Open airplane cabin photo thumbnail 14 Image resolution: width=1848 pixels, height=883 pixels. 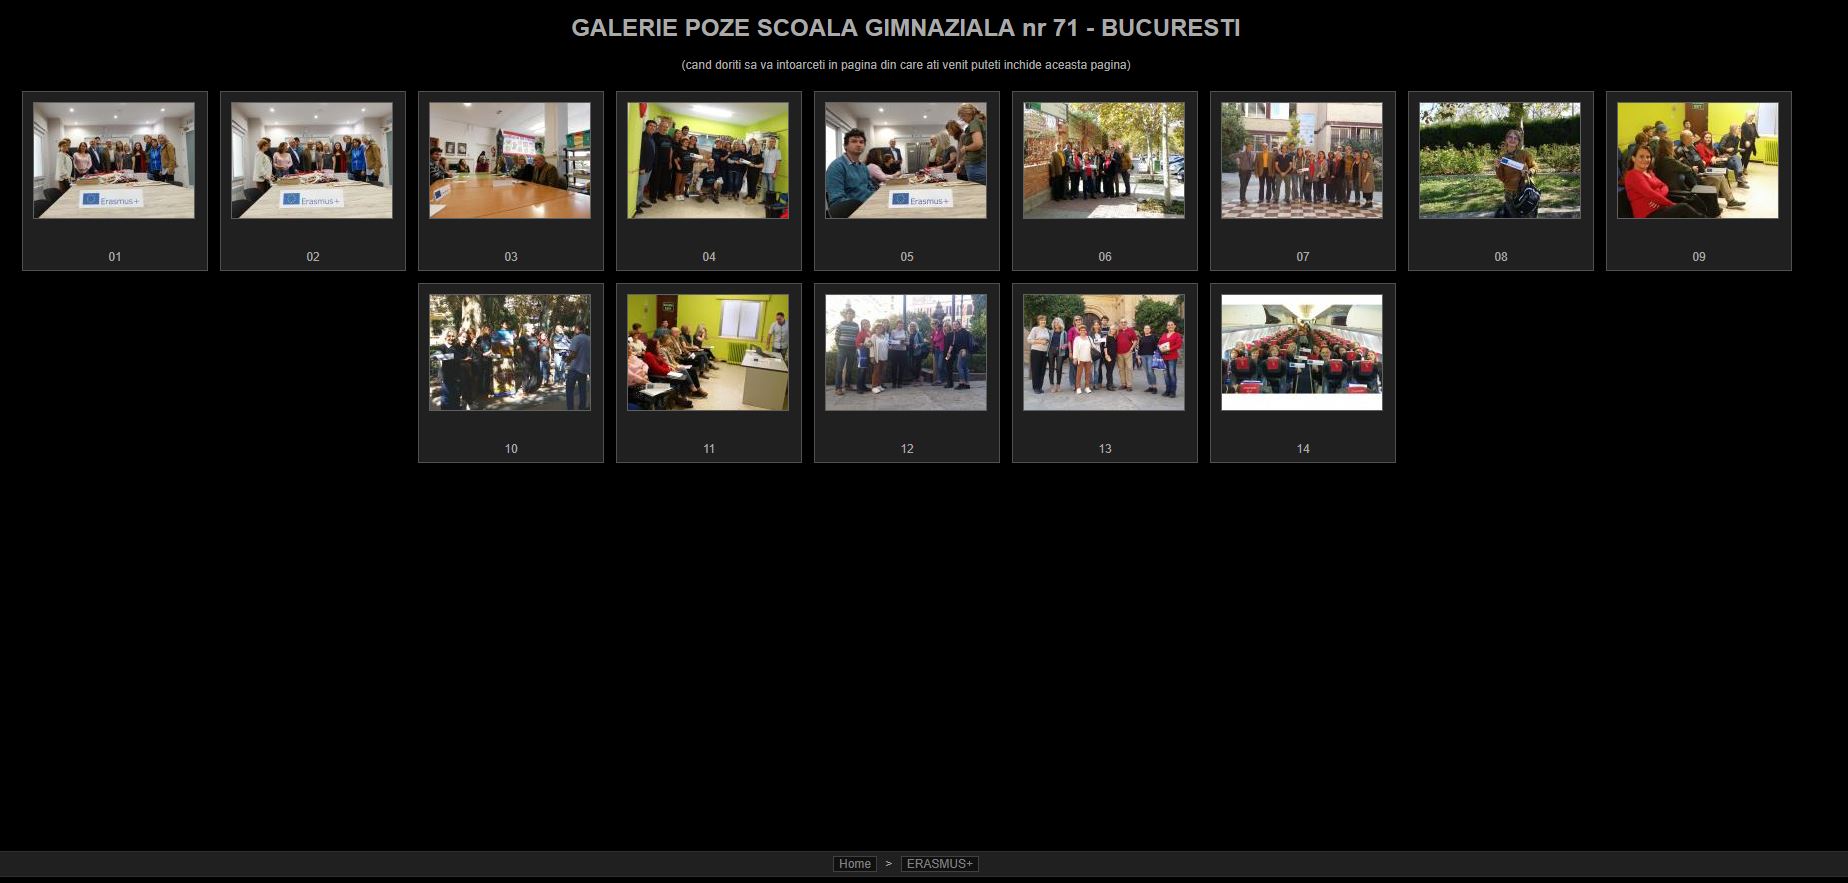pyautogui.click(x=1302, y=352)
